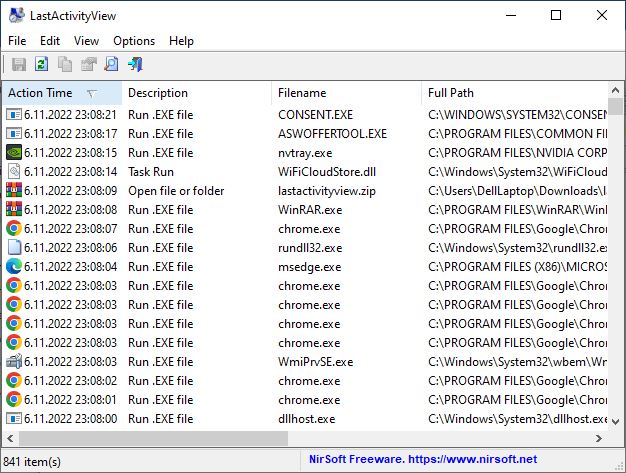Click the C:\Users\DellLaptop\Downloads path cell

(517, 191)
